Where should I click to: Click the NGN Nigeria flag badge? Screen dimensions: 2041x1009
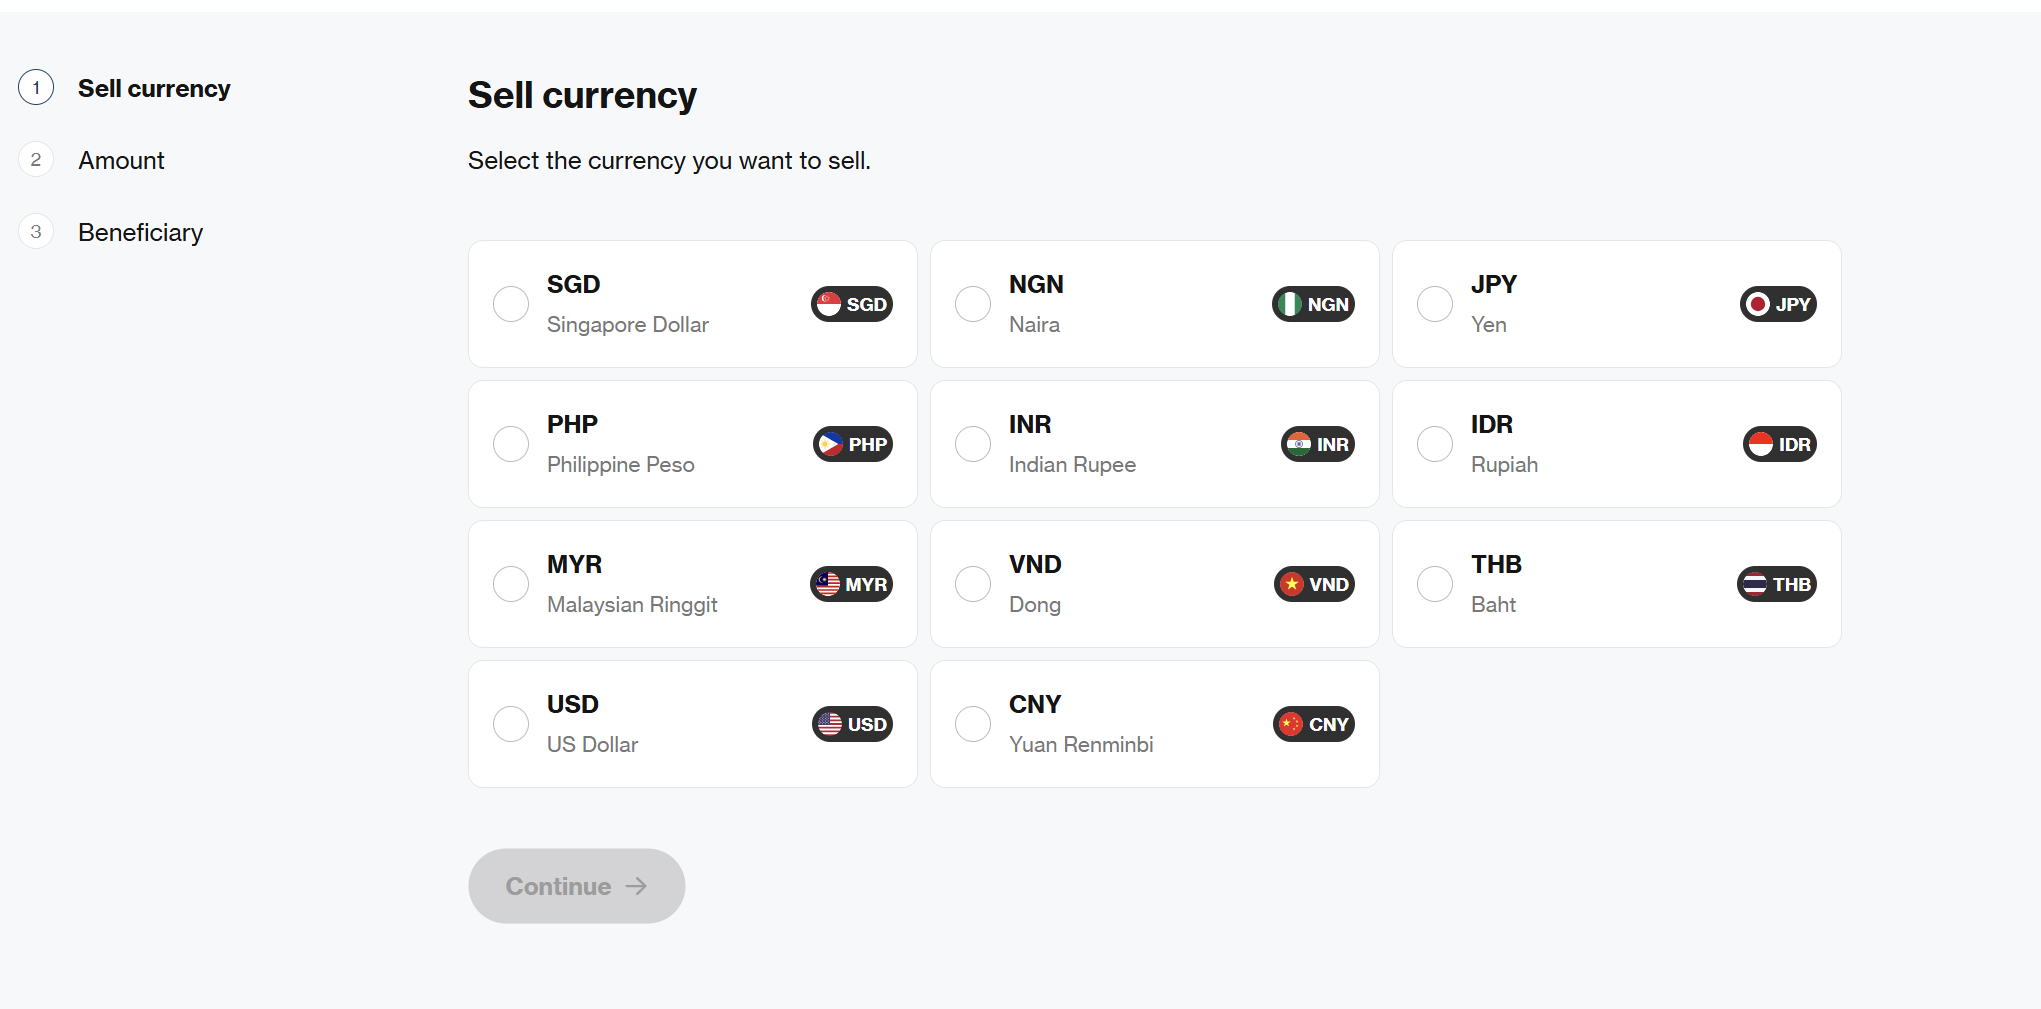tap(1313, 304)
